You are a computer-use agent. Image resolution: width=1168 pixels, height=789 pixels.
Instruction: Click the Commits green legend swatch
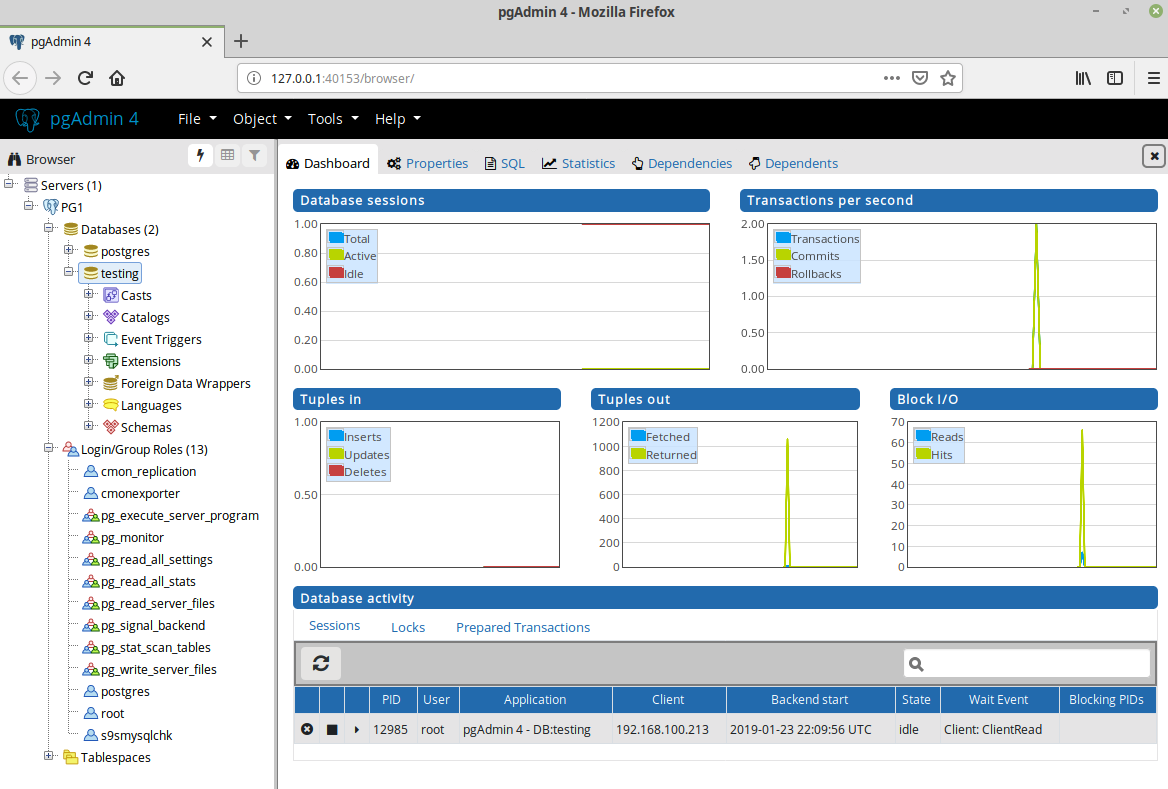click(783, 255)
